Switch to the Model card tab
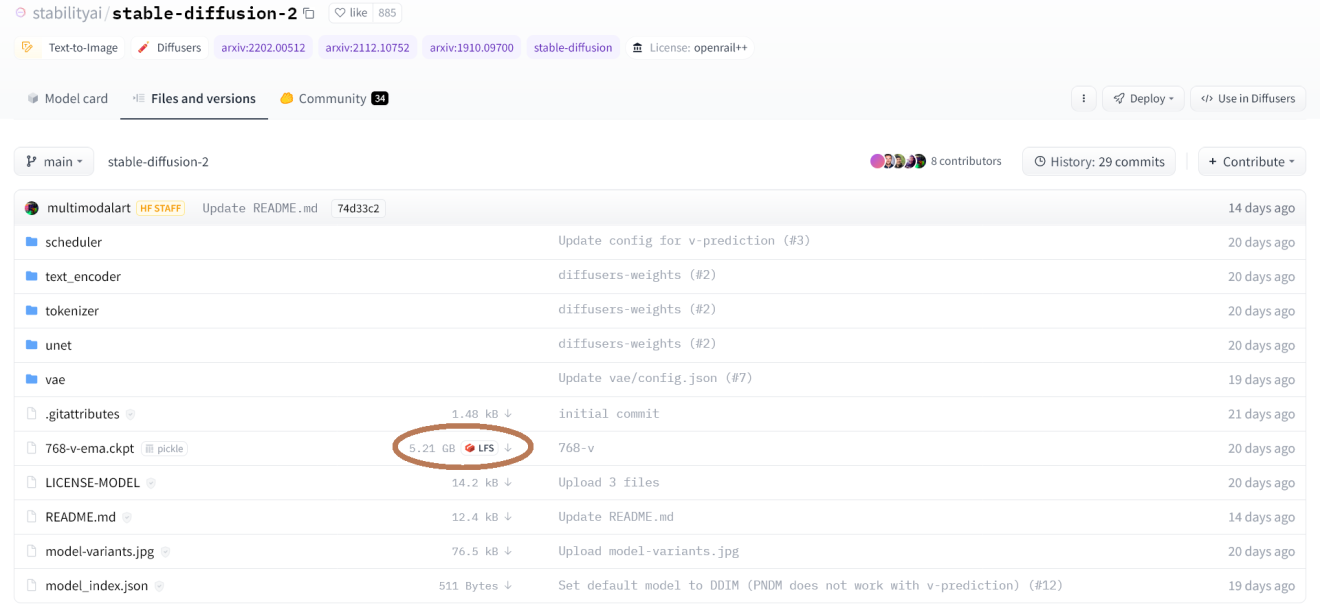Image resolution: width=1320 pixels, height=606 pixels. pos(67,99)
